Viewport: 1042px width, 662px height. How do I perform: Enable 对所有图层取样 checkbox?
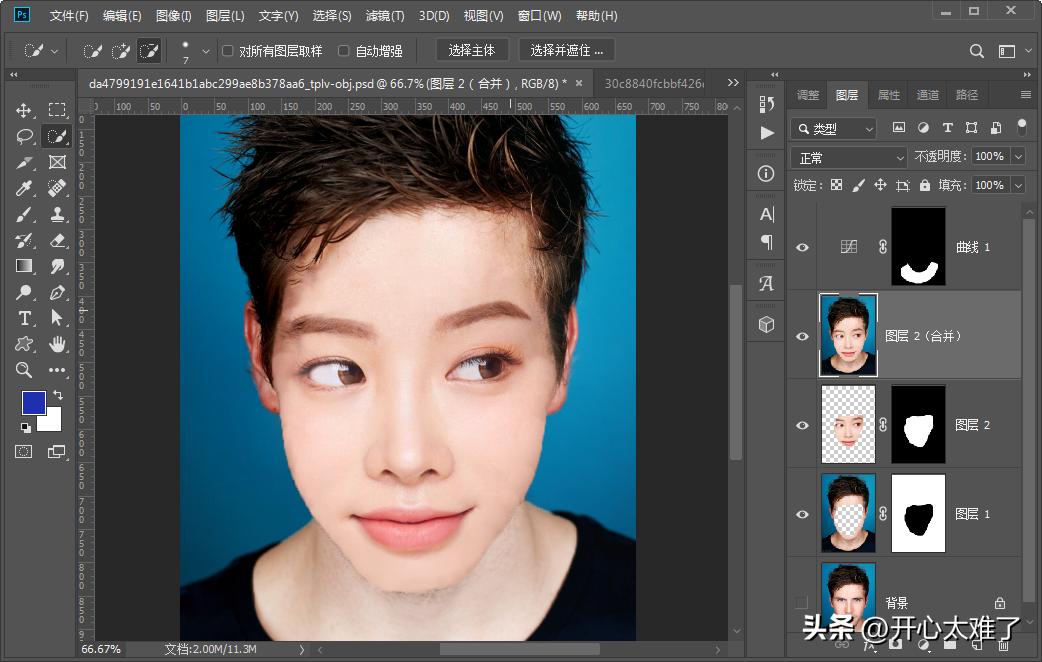click(x=228, y=51)
